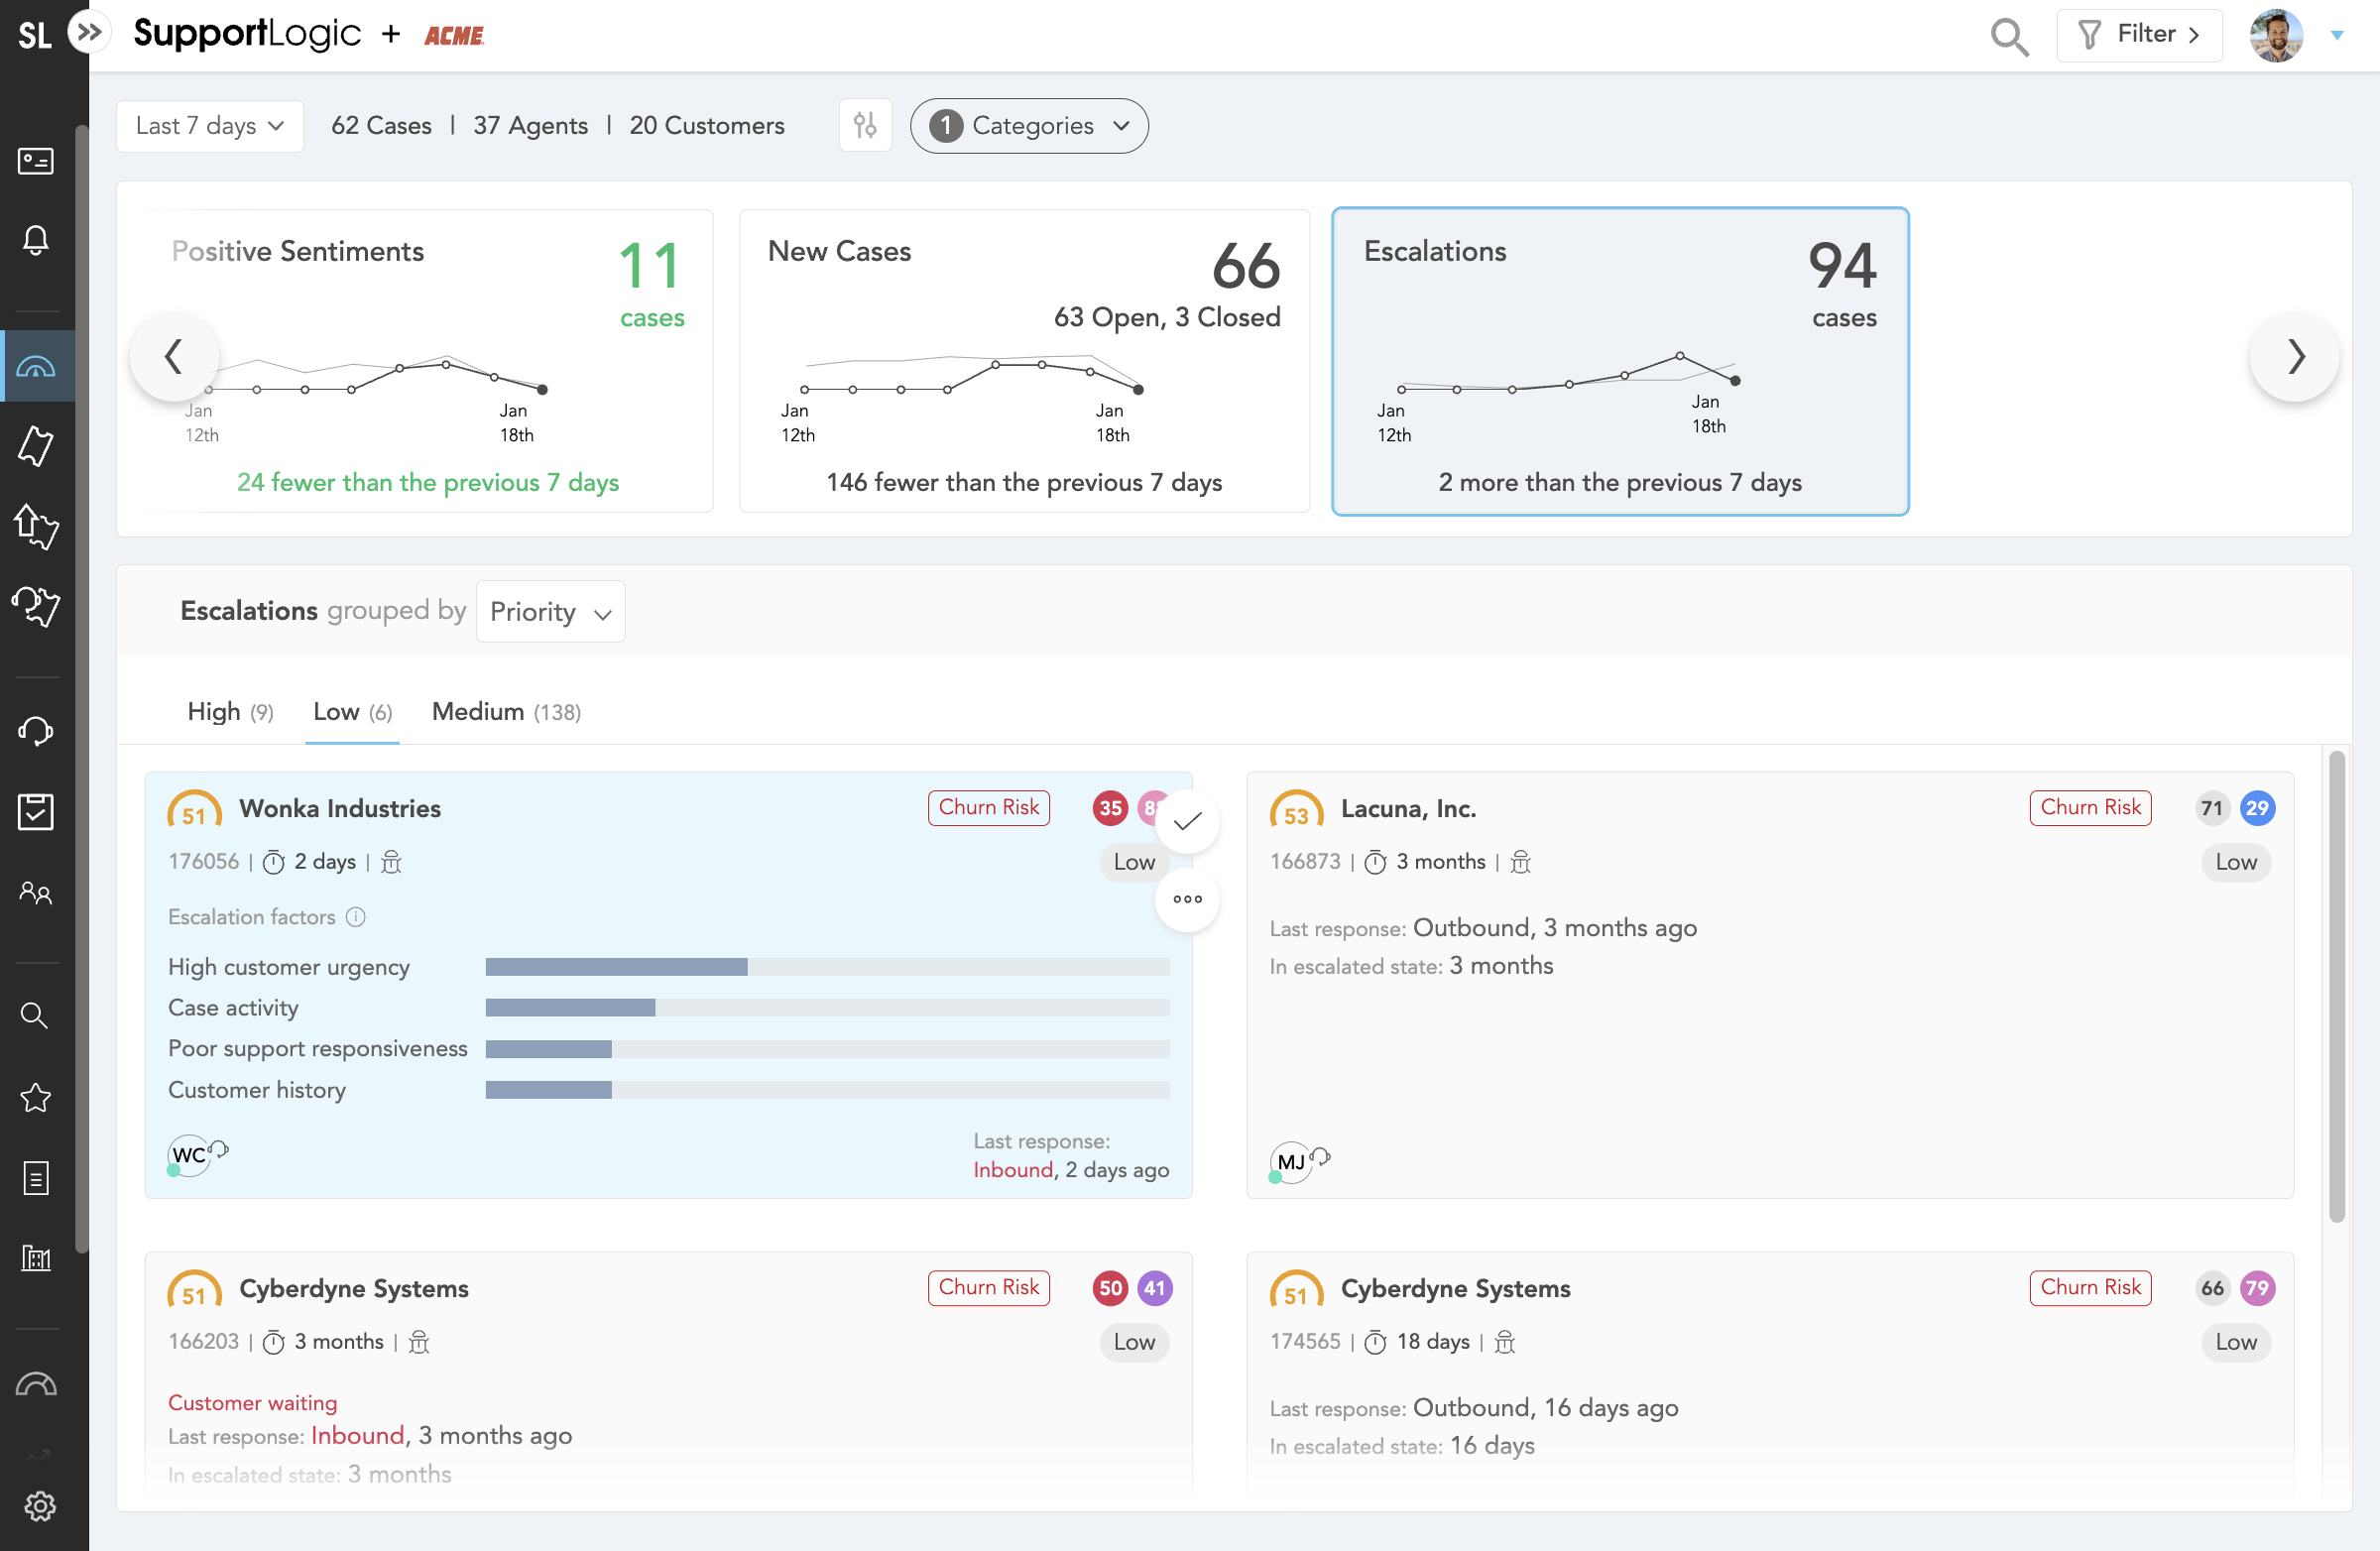Click the '20 Customers' count text
The image size is (2380, 1551).
tap(707, 125)
